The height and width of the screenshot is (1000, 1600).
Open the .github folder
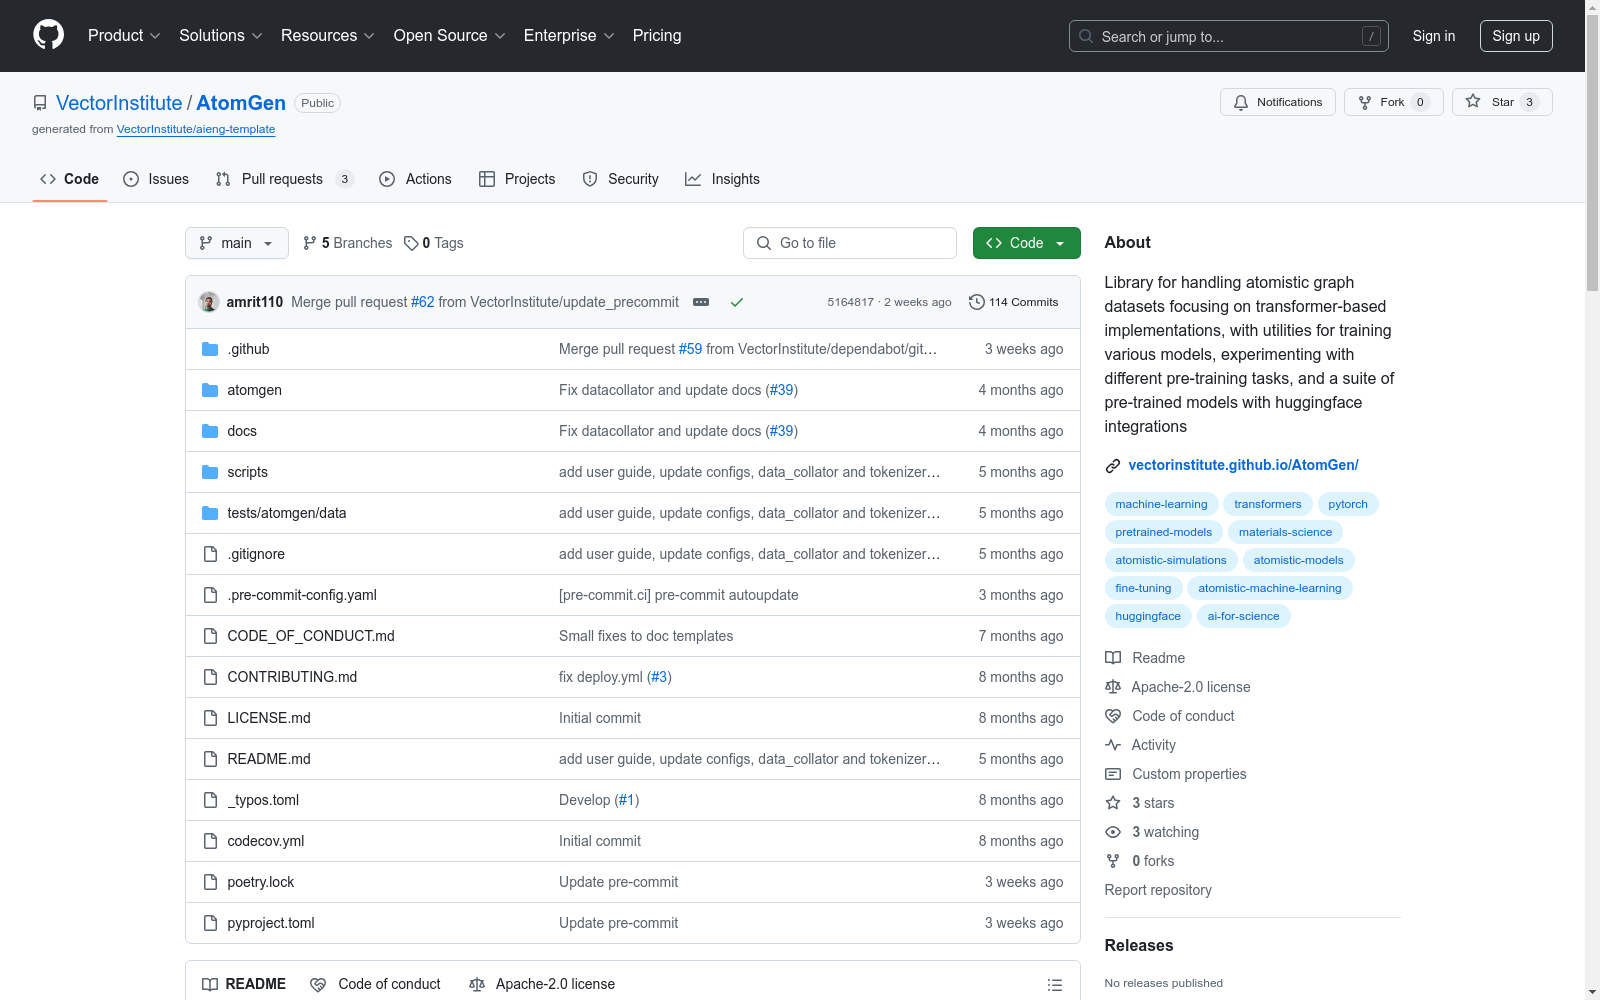click(x=248, y=349)
